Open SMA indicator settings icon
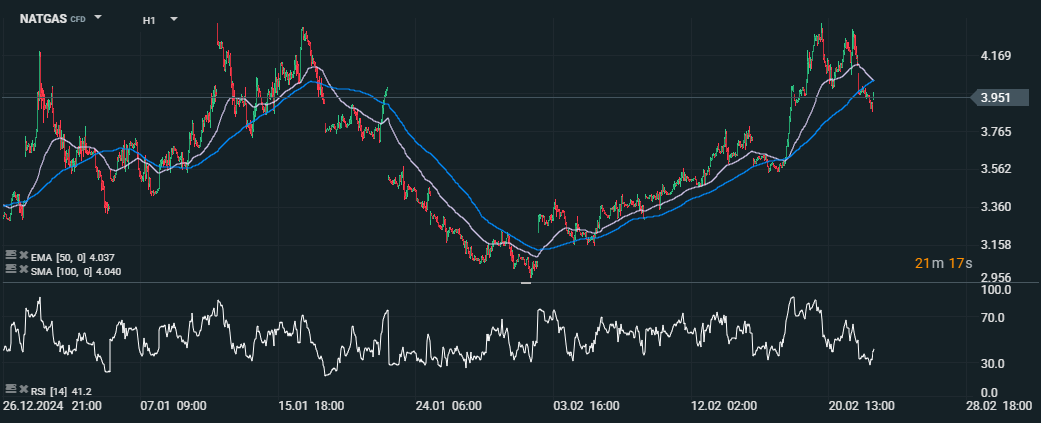Image resolution: width=1041 pixels, height=423 pixels. (x=10, y=270)
